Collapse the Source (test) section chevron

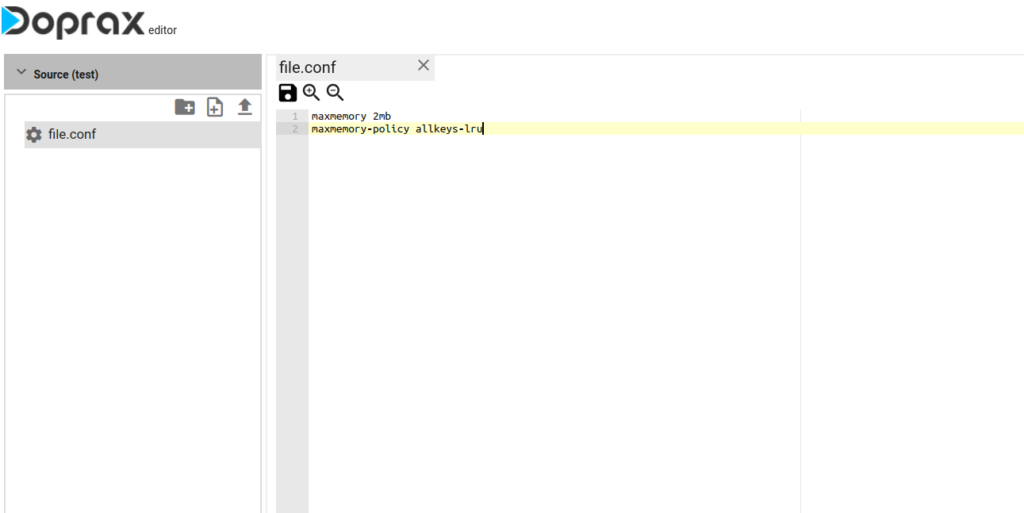pyautogui.click(x=21, y=72)
